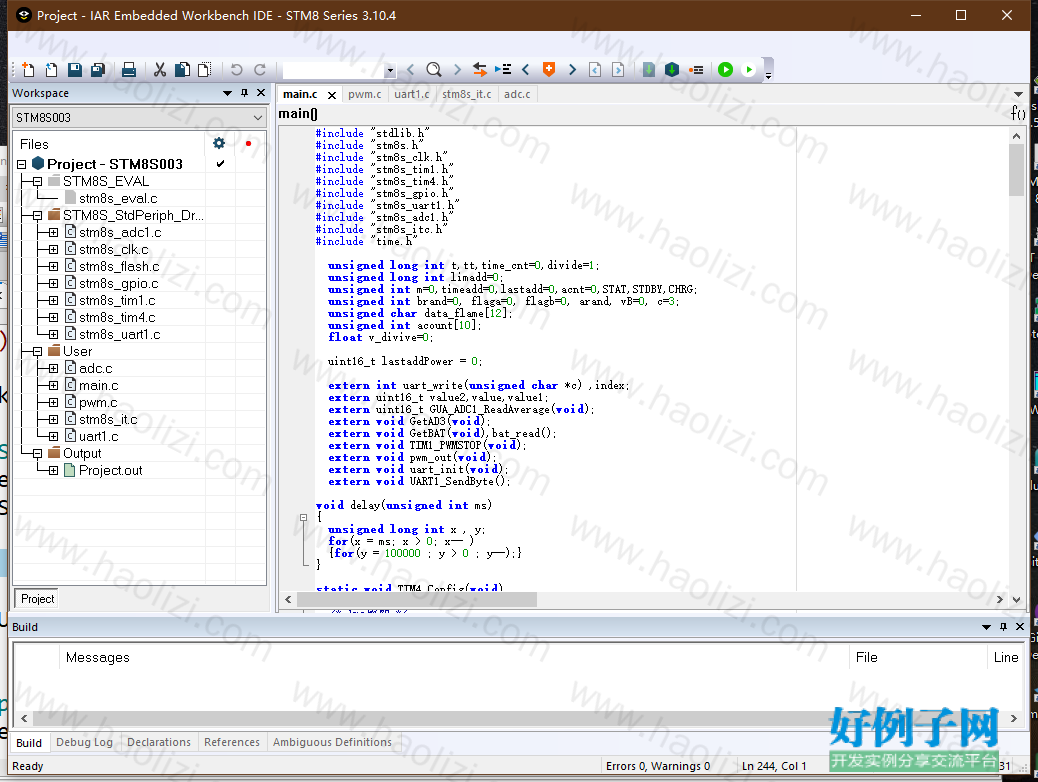The width and height of the screenshot is (1038, 782).
Task: Toggle bookmark with orange shield icon
Action: [549, 70]
